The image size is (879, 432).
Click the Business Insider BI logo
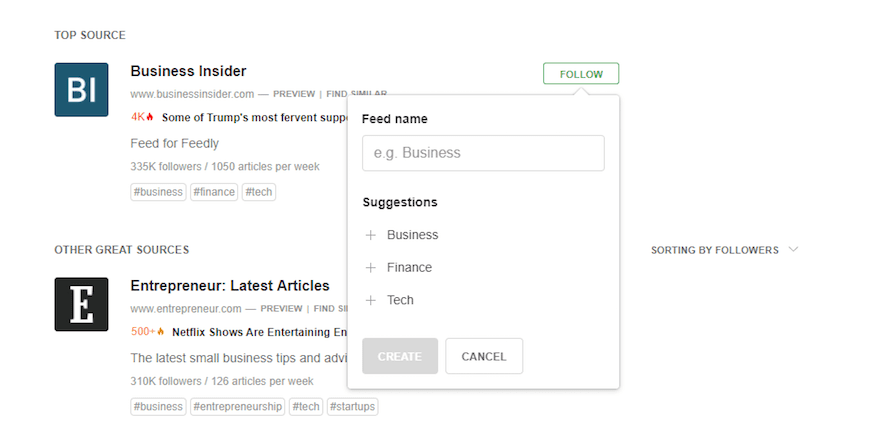(x=81, y=90)
